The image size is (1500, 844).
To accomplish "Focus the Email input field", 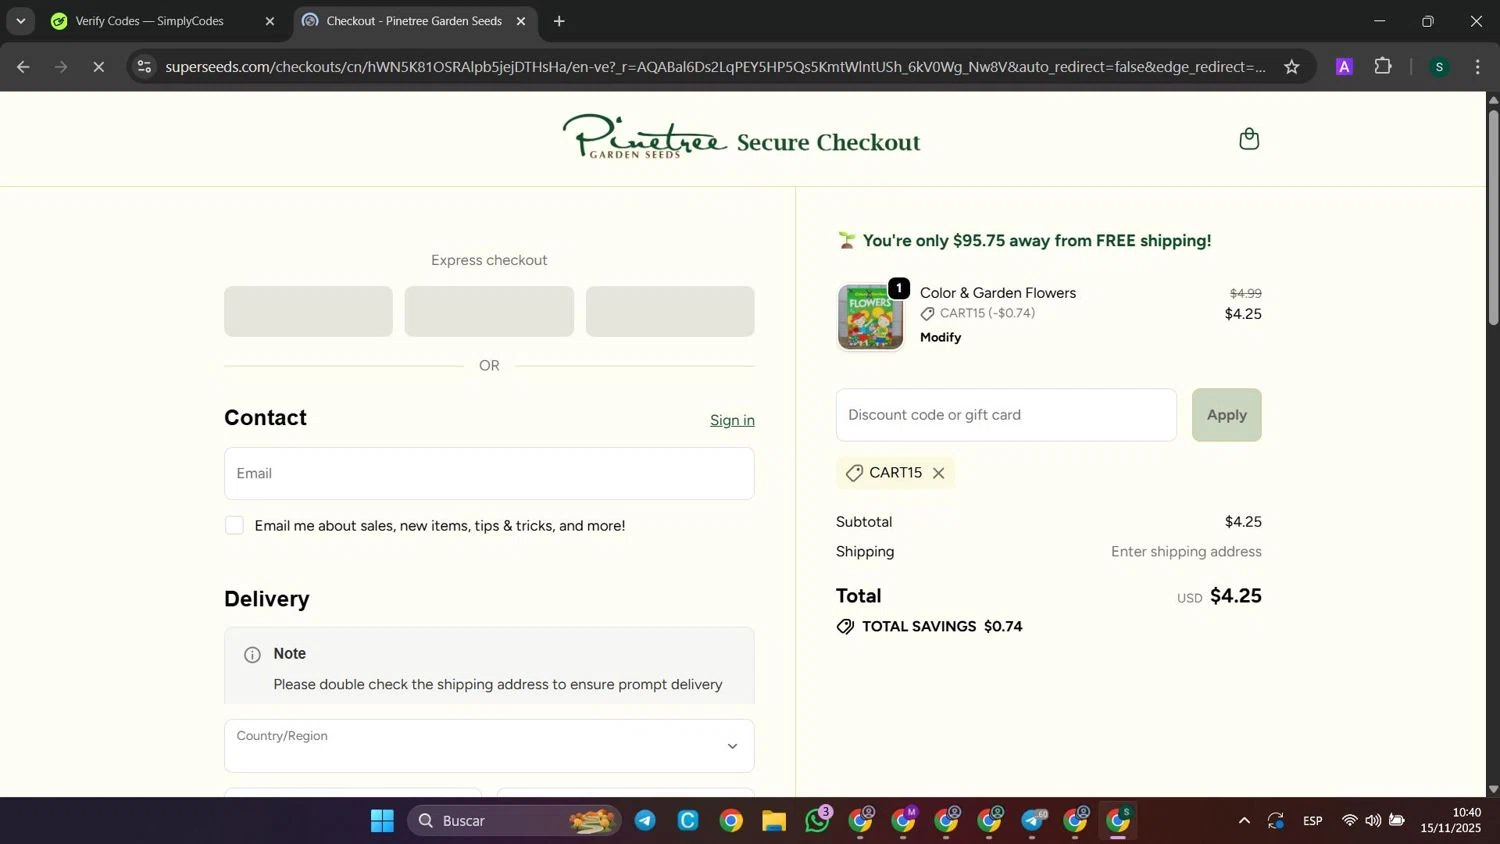I will click(x=489, y=474).
